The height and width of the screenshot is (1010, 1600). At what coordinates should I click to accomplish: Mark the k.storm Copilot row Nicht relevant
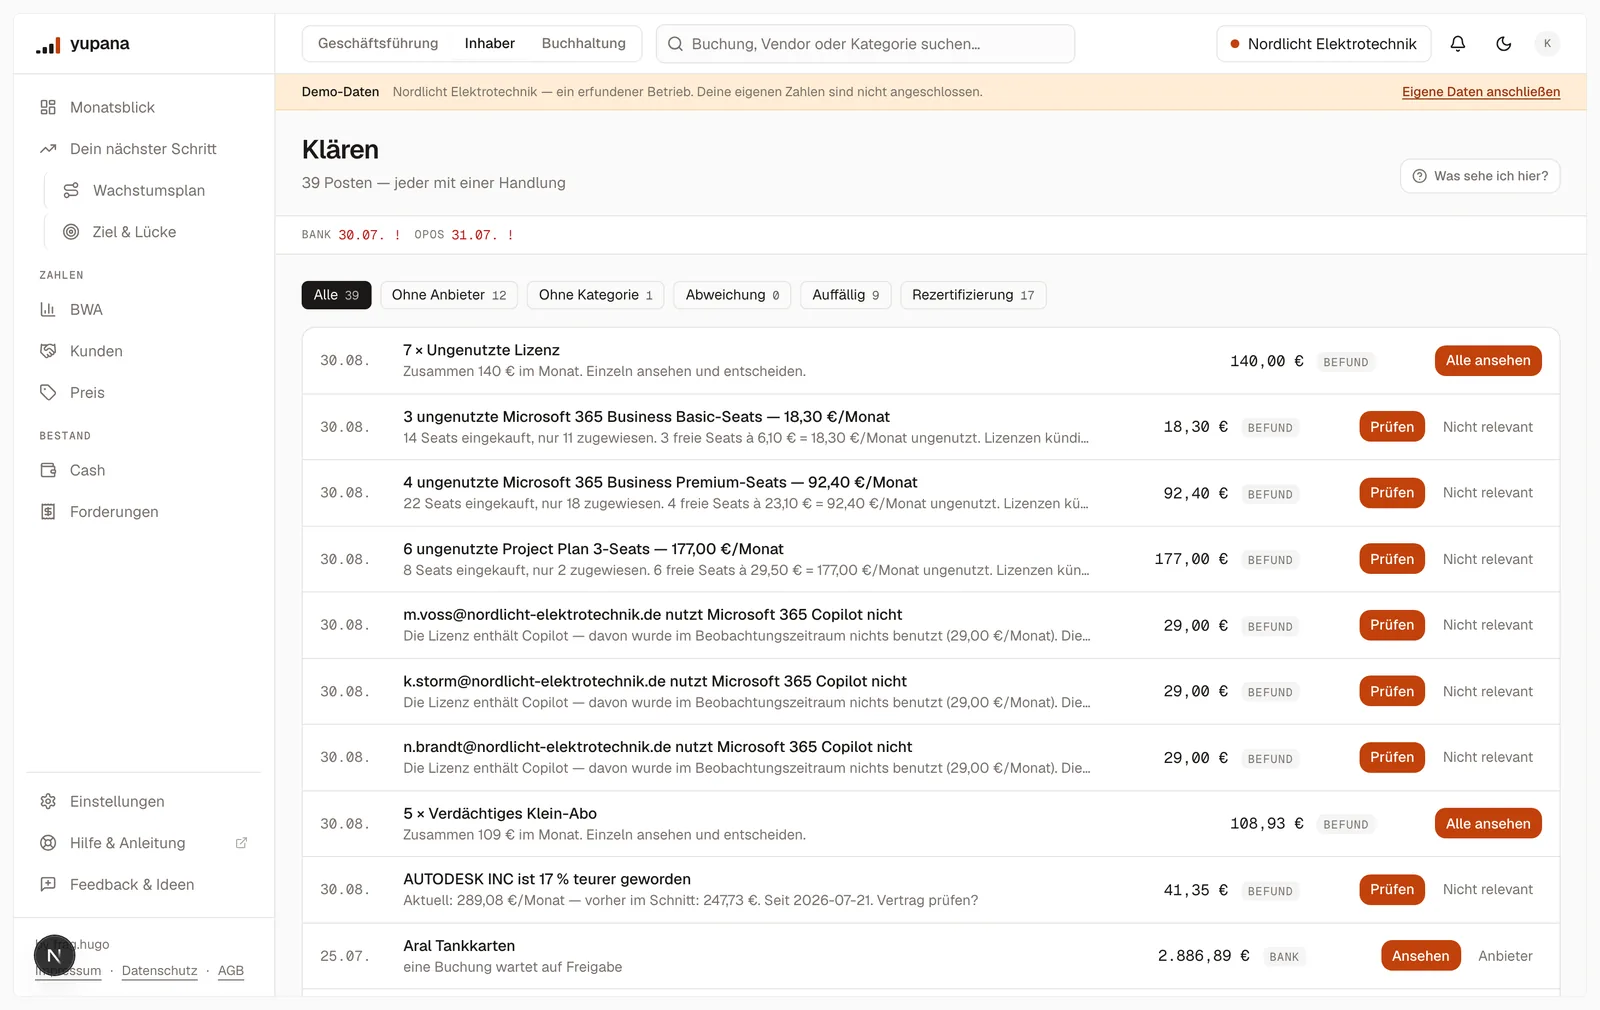click(1488, 692)
